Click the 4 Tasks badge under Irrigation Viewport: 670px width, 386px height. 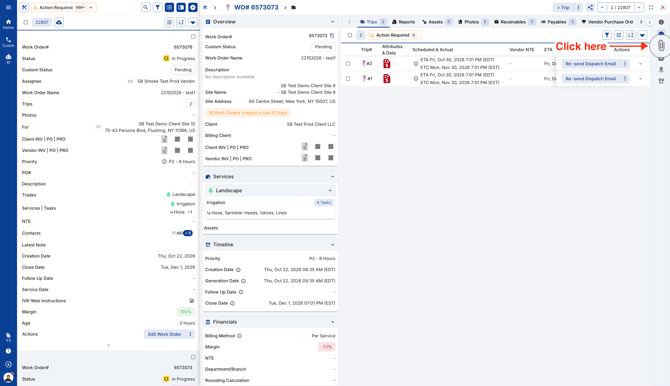tap(323, 203)
